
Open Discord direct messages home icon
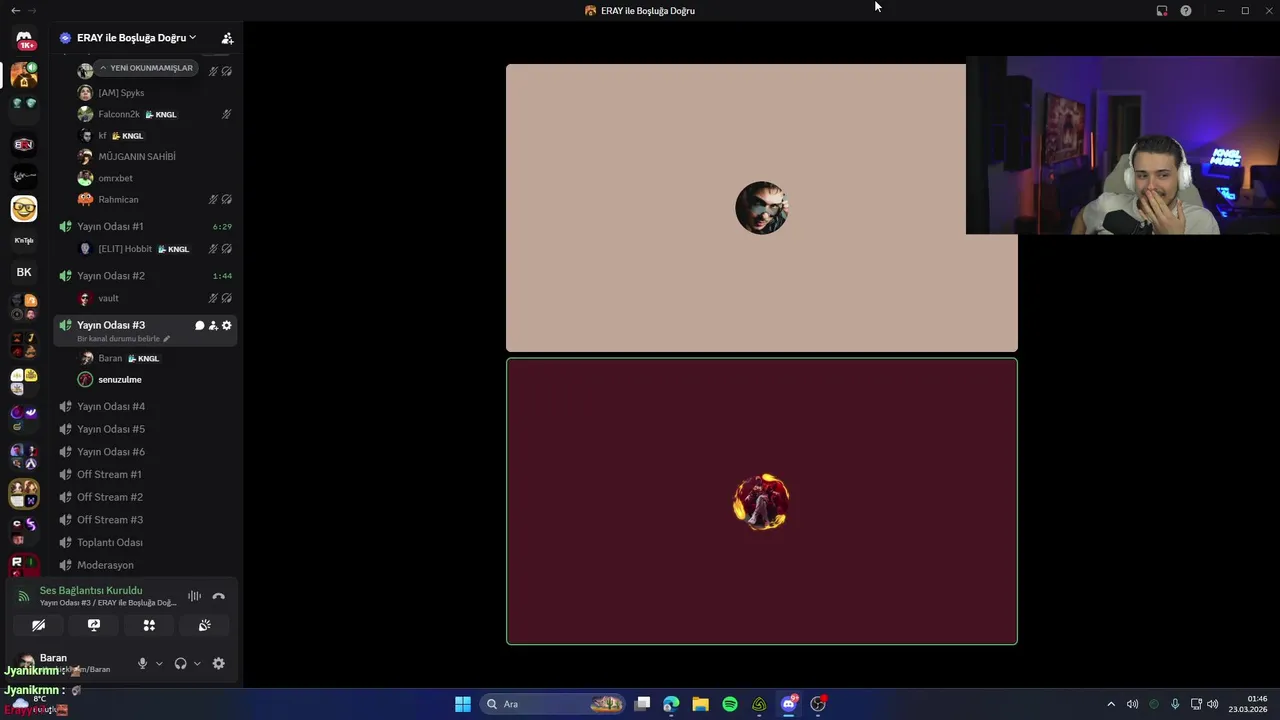[24, 39]
